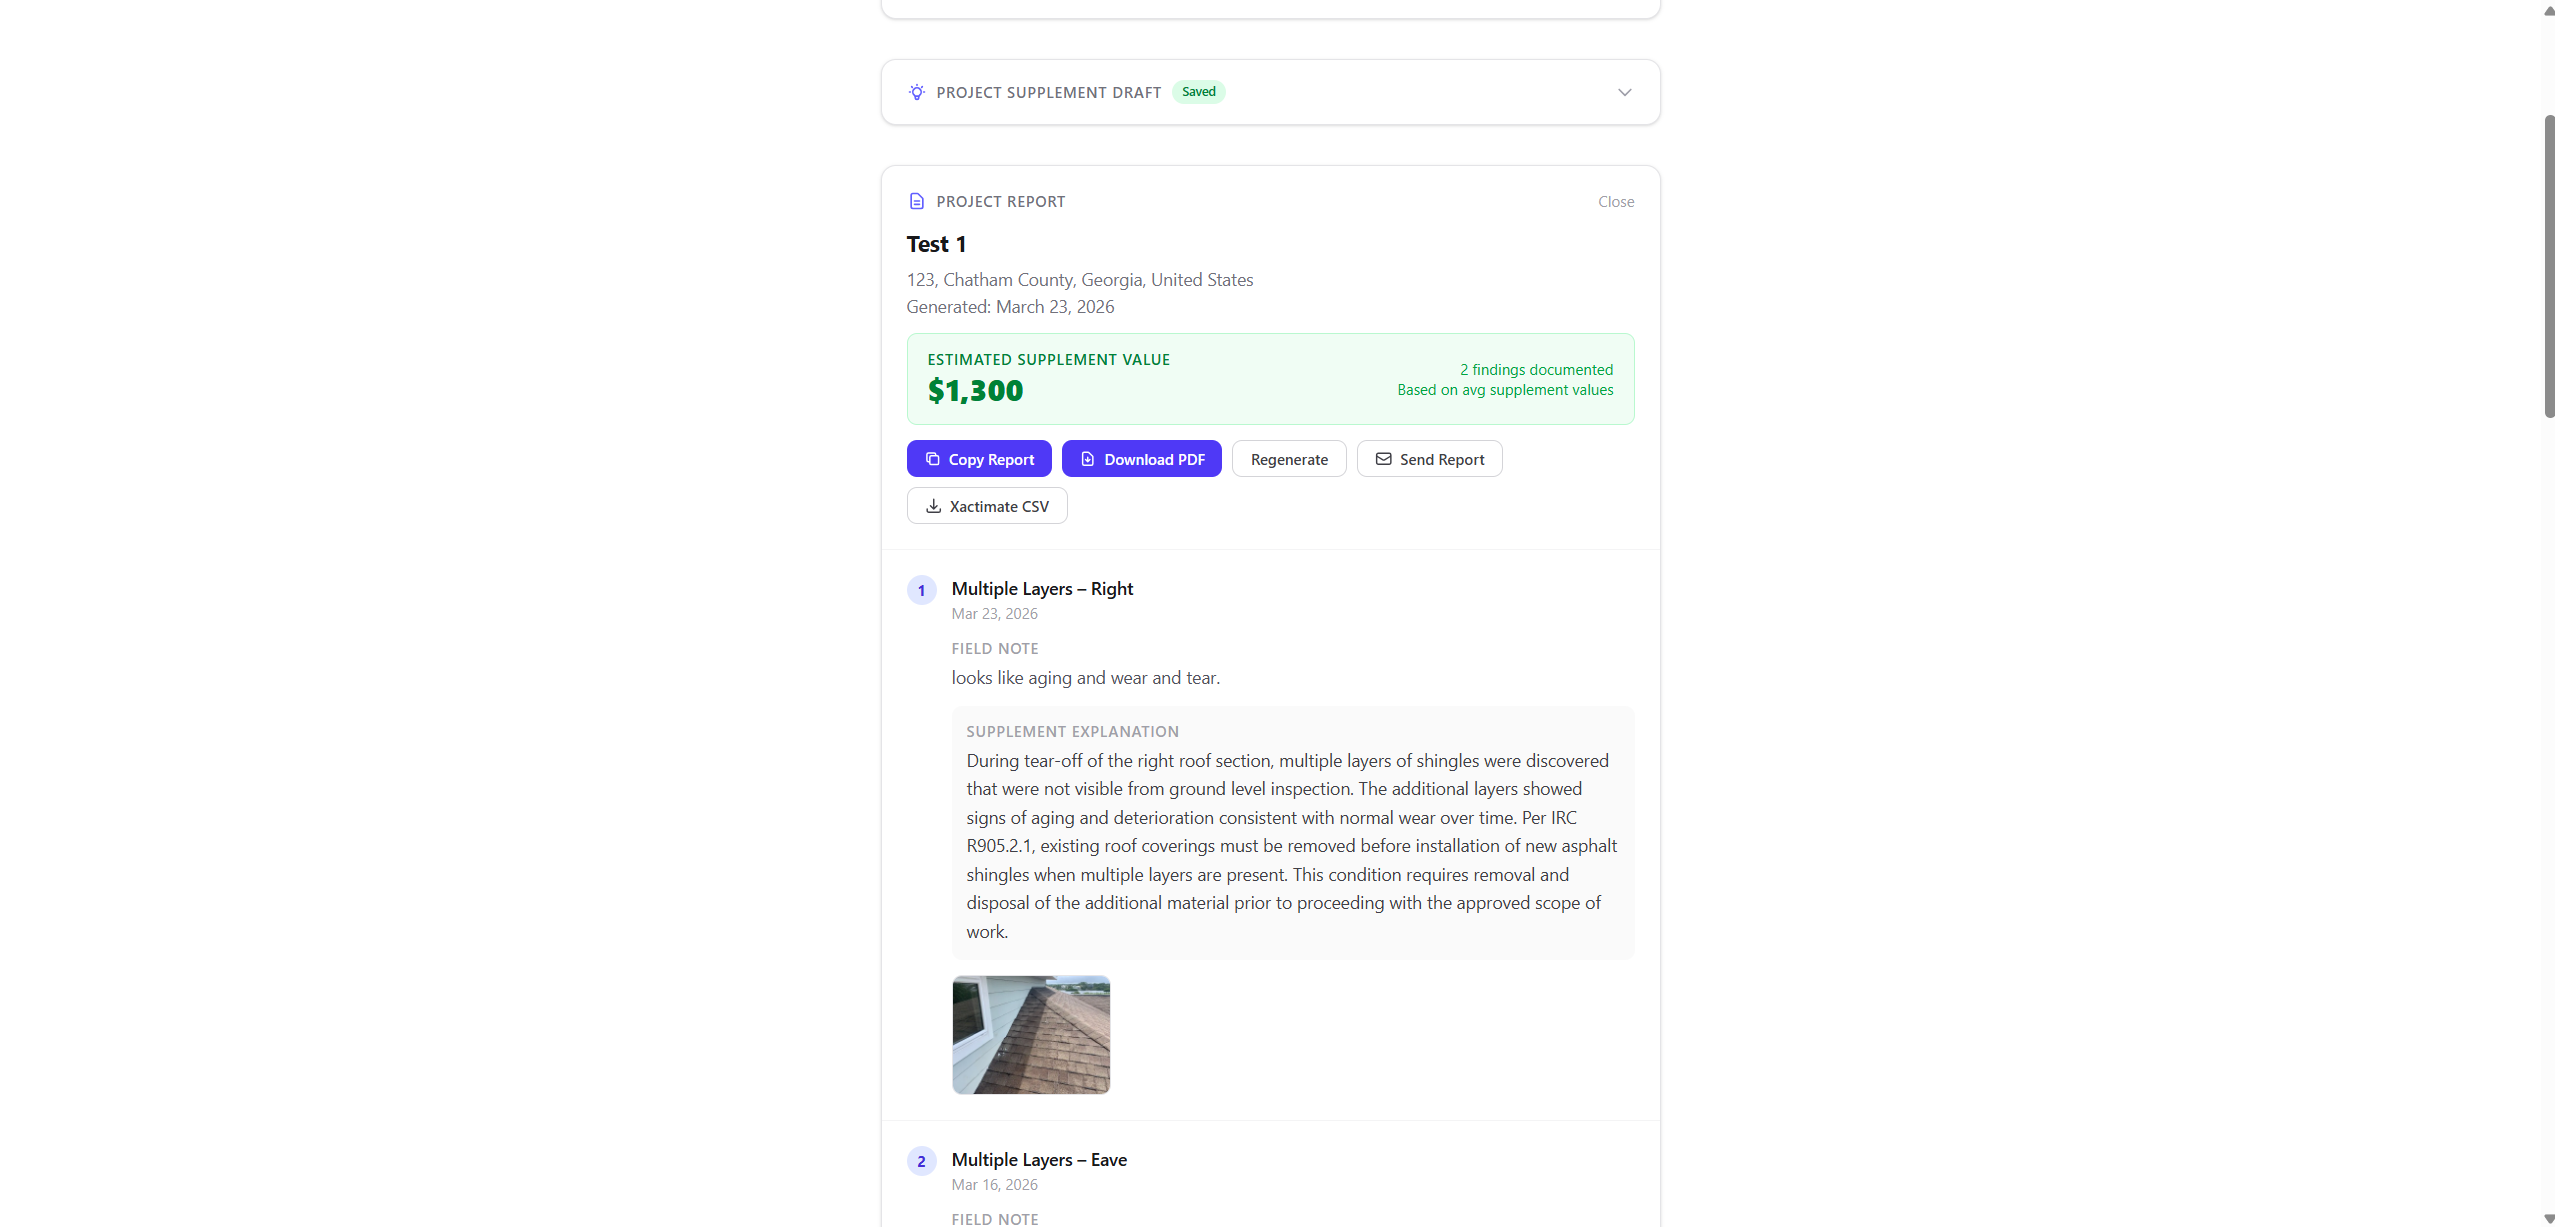Image resolution: width=2555 pixels, height=1227 pixels.
Task: Click the copy icon inside Copy Report button
Action: (932, 459)
